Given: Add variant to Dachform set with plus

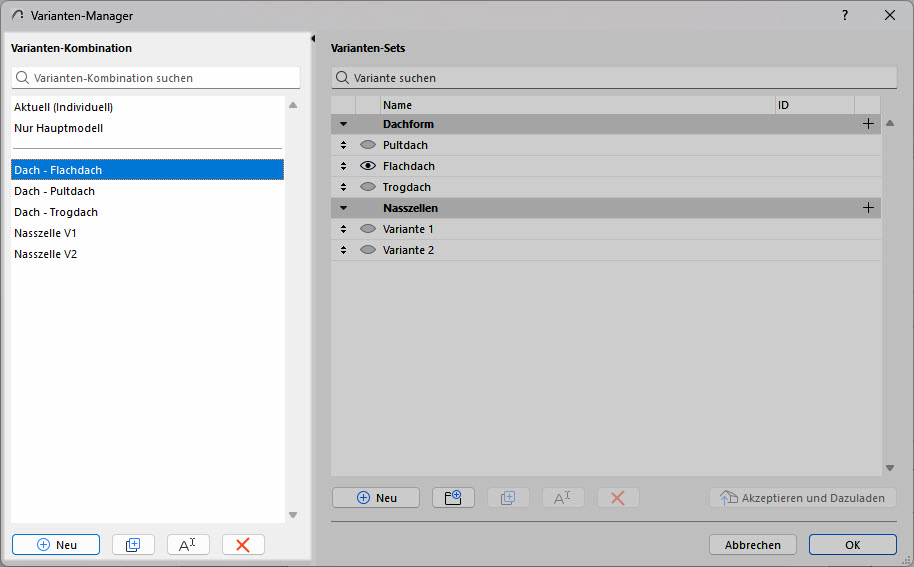Looking at the screenshot, I should point(868,124).
